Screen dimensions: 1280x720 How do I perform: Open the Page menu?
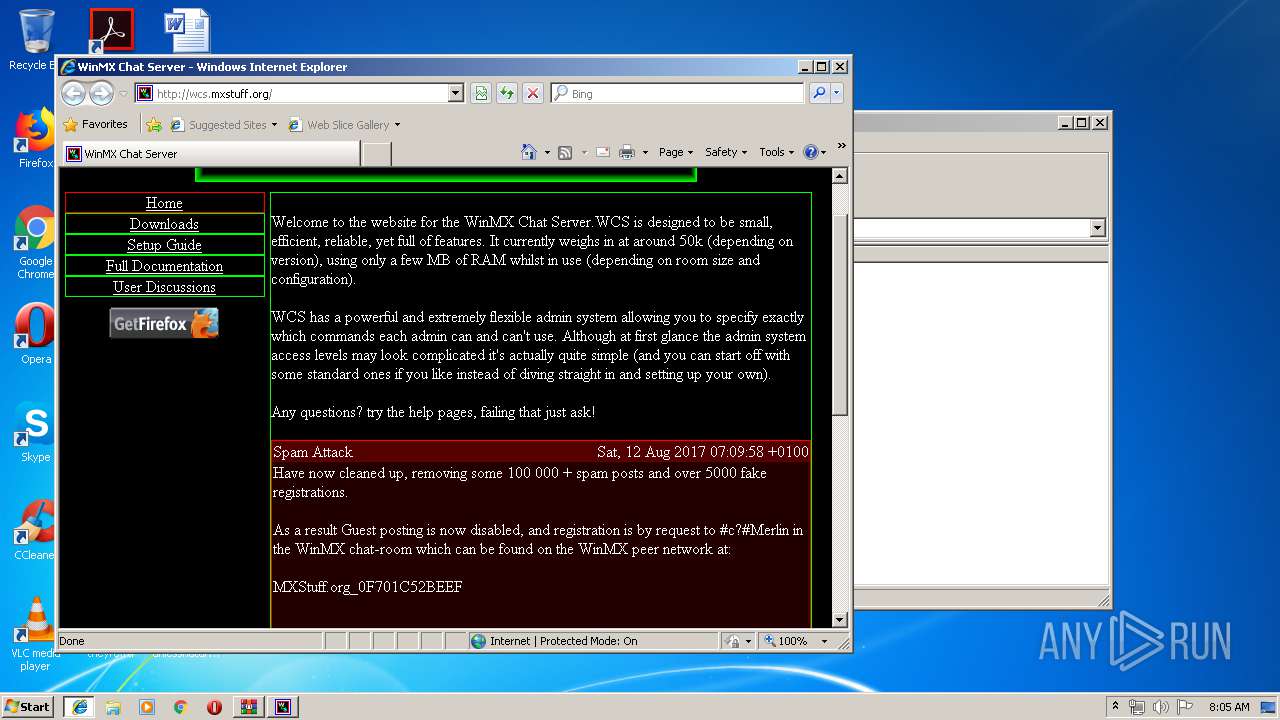(676, 152)
